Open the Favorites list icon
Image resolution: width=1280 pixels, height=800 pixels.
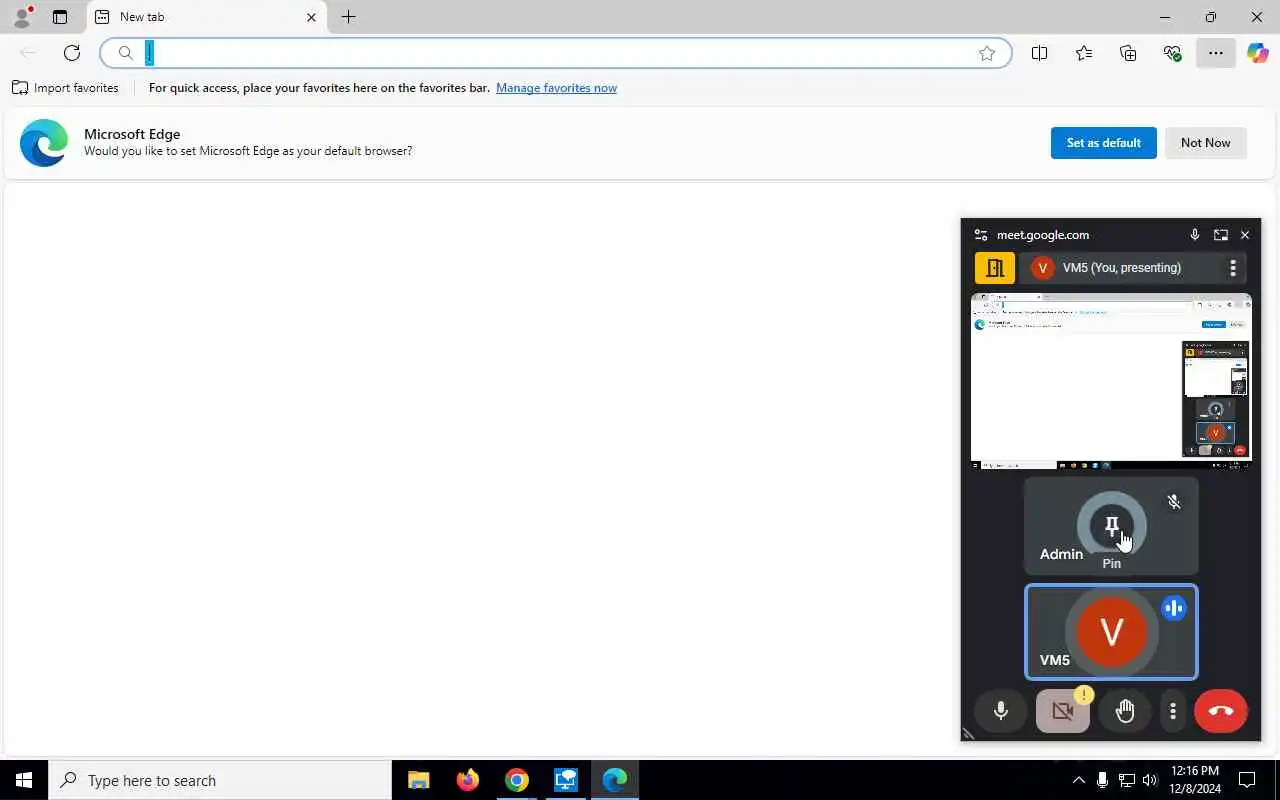[1084, 53]
